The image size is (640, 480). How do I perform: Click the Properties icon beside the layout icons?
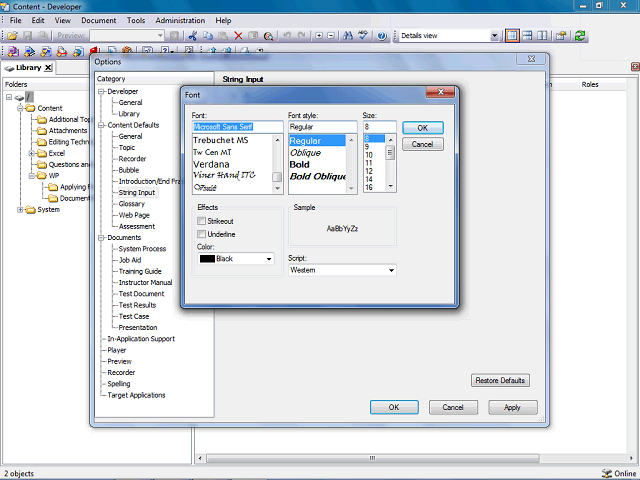(x=561, y=36)
